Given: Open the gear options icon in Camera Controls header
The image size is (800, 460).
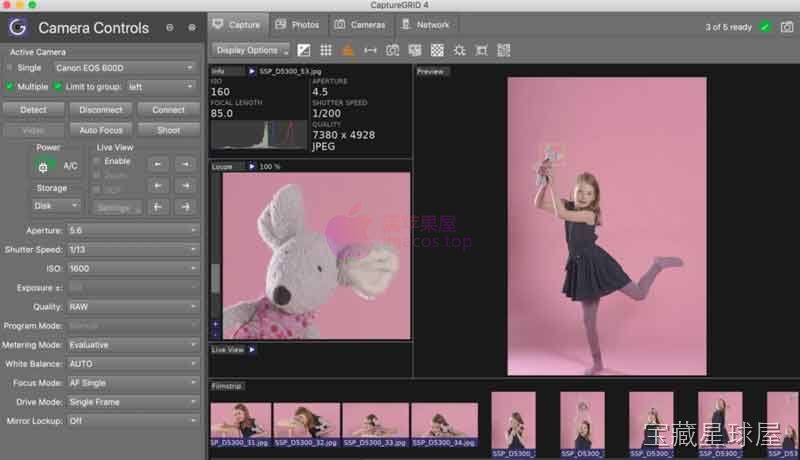Looking at the screenshot, I should coord(192,28).
